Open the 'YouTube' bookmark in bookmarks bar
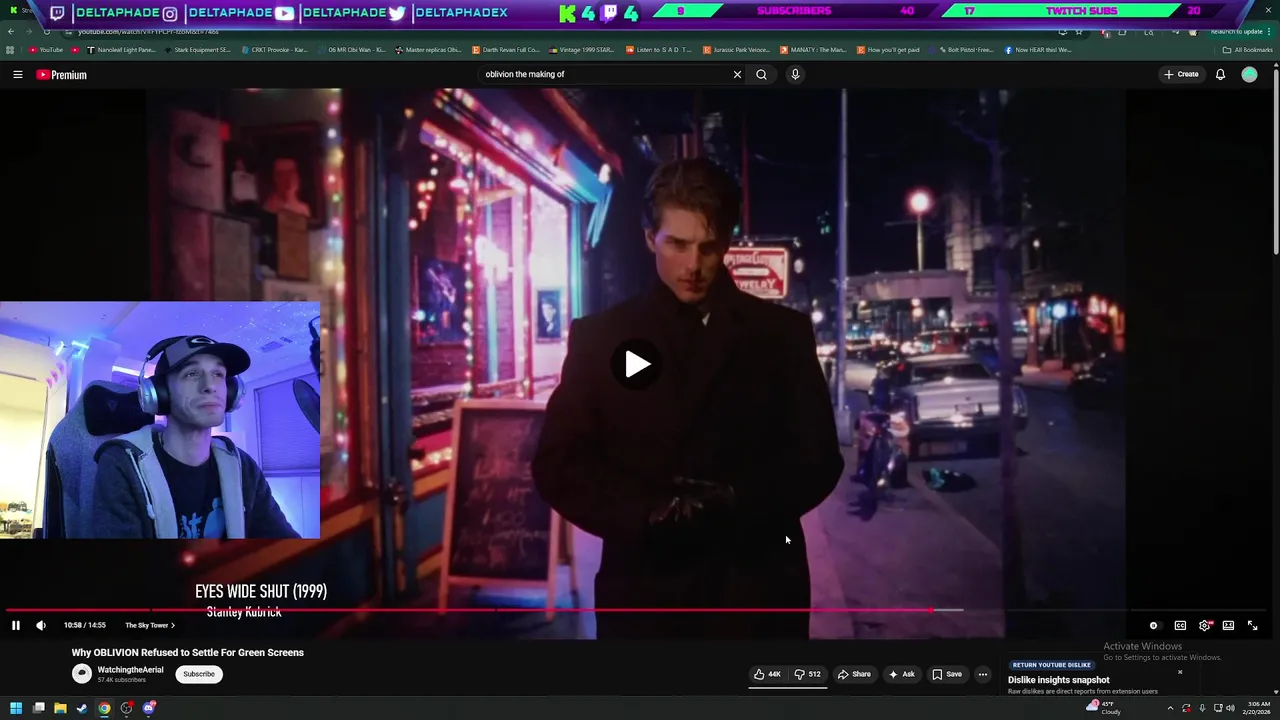Screen dimensions: 1280x720 point(46,50)
